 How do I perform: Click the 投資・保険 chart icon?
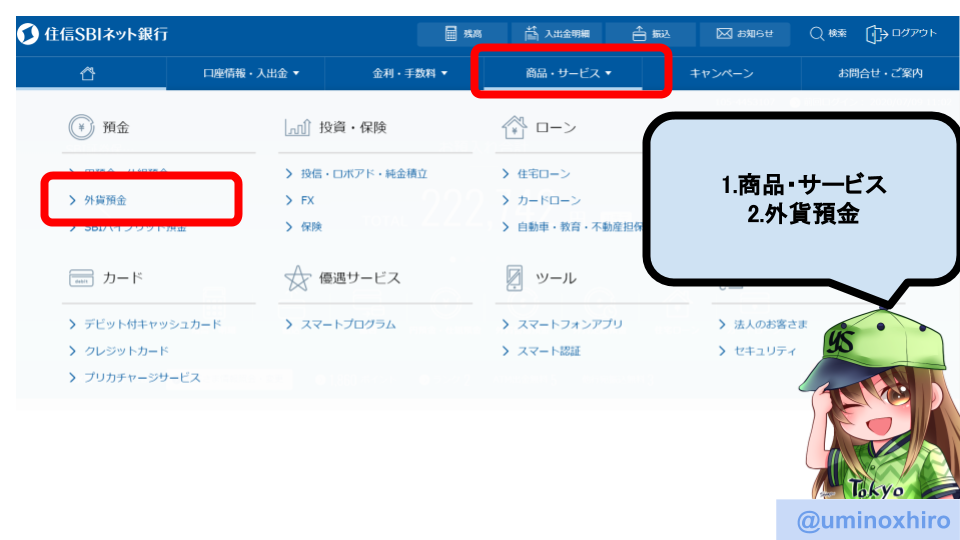[298, 127]
